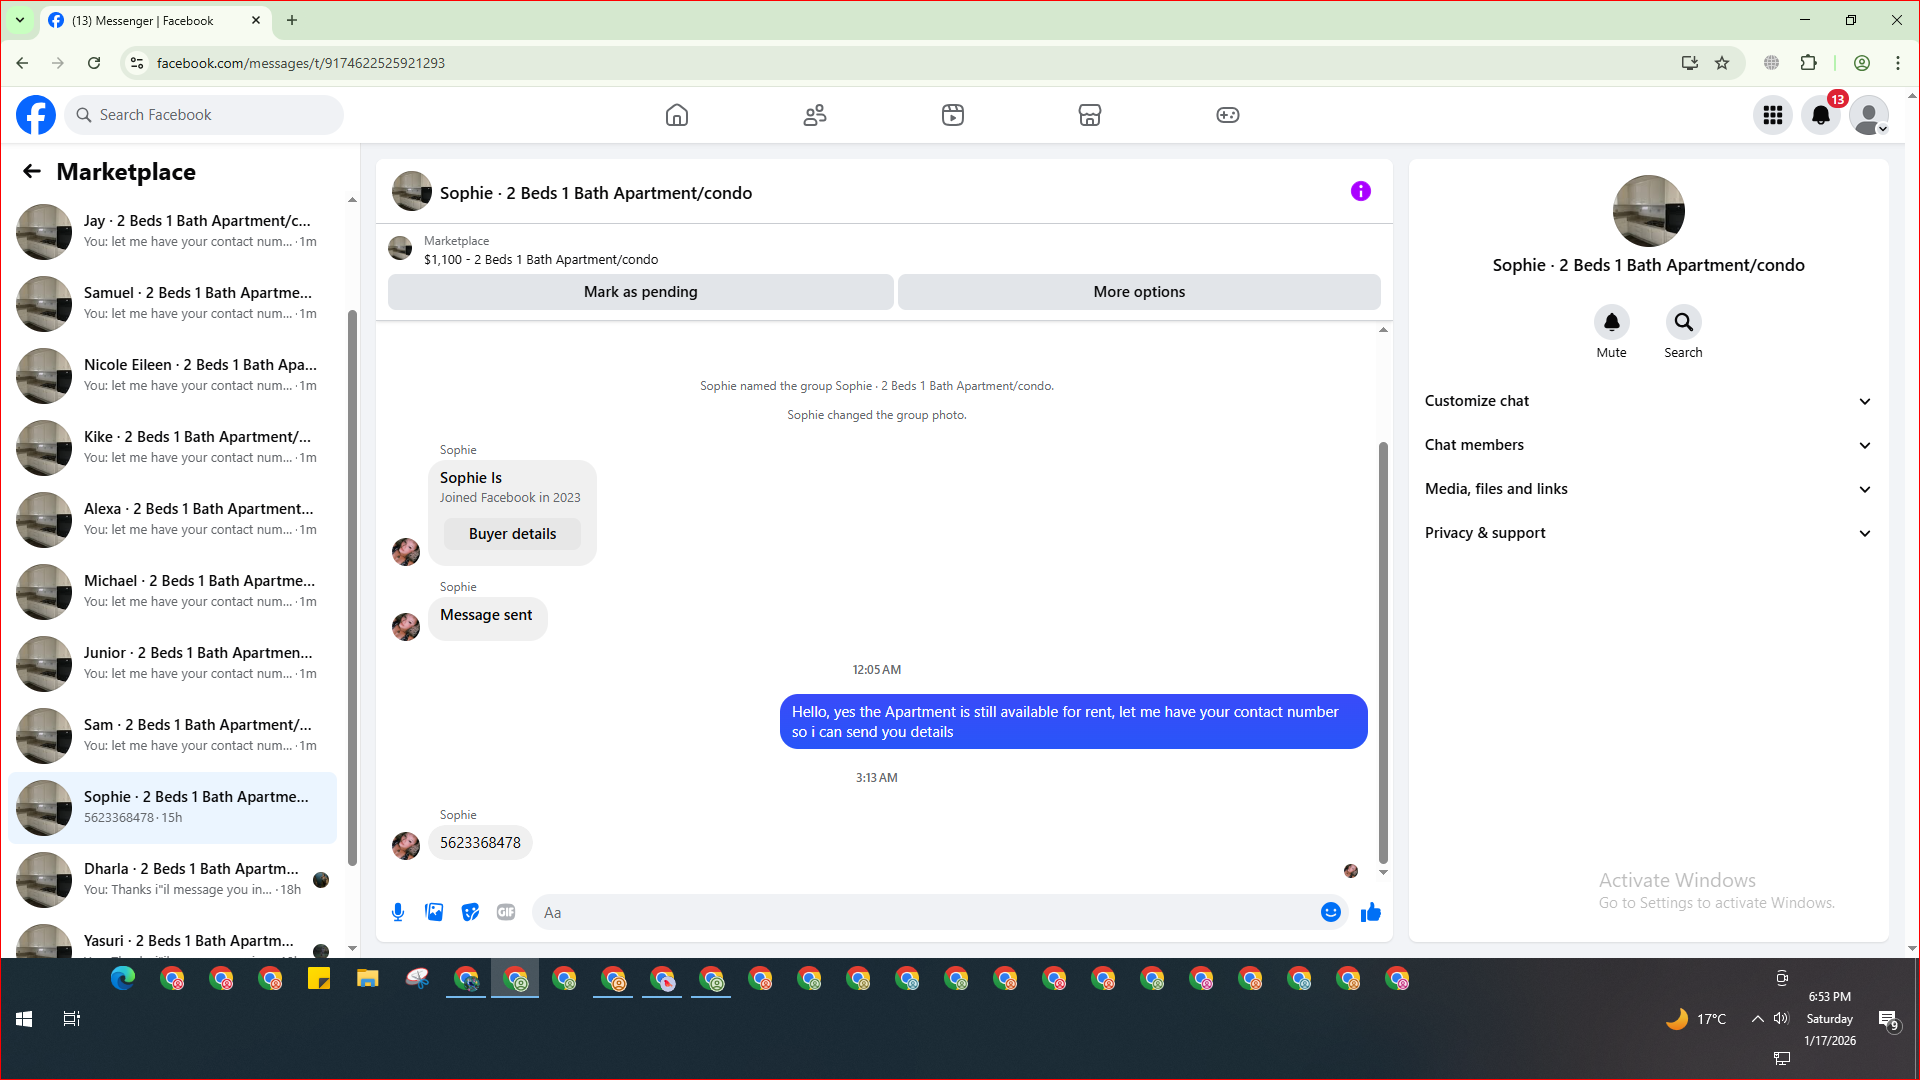Open the Facebook Home tab
The image size is (1920, 1080).
point(677,115)
